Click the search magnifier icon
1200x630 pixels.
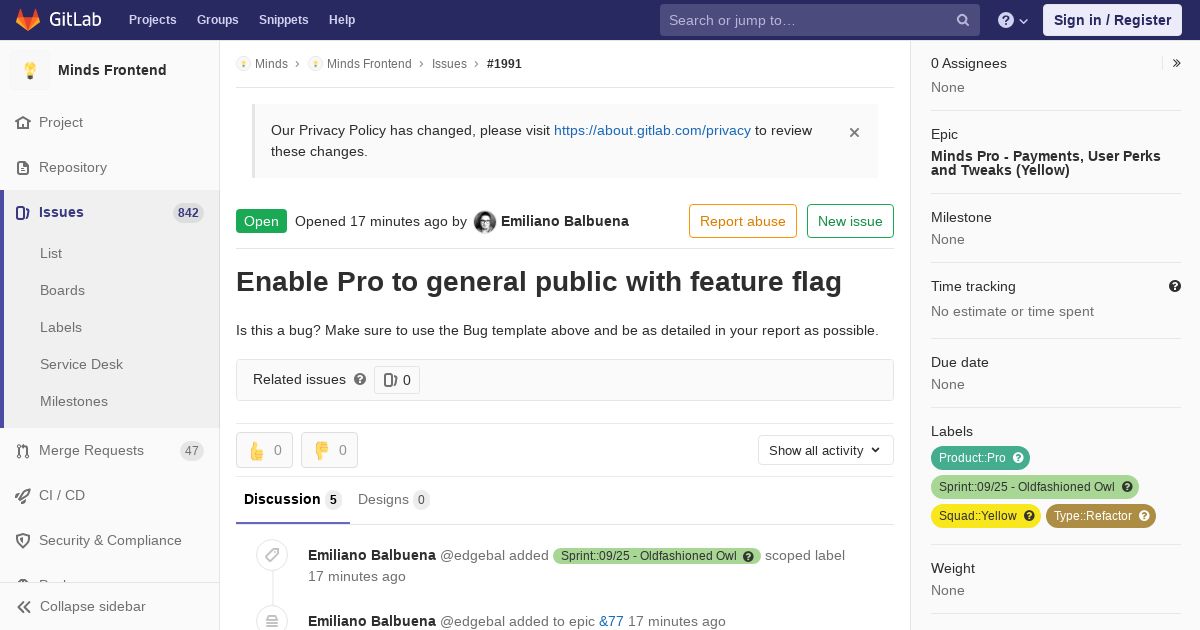tap(963, 20)
